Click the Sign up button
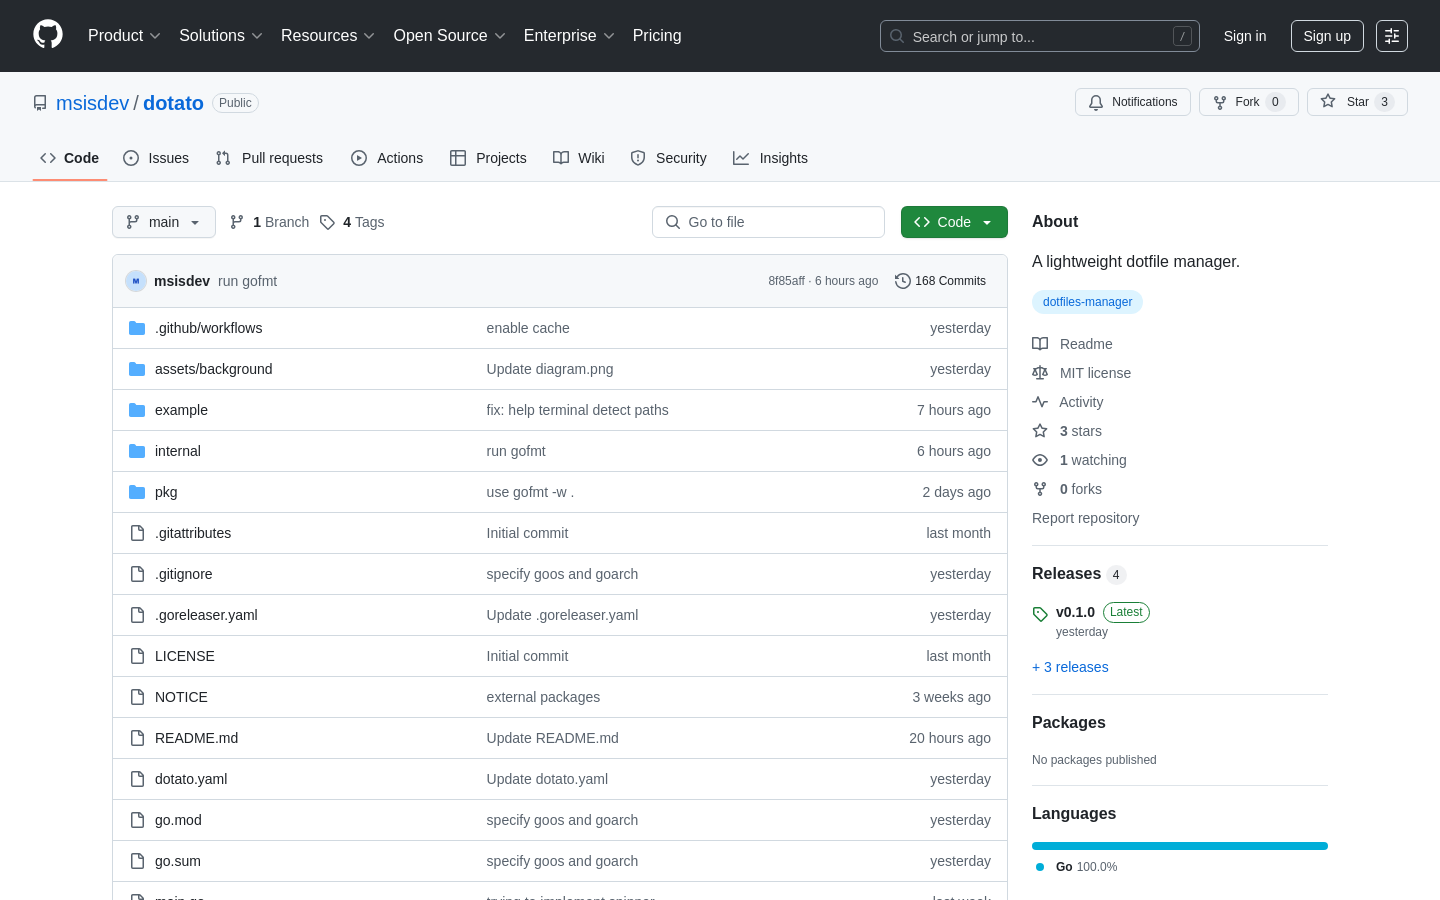 [x=1327, y=36]
